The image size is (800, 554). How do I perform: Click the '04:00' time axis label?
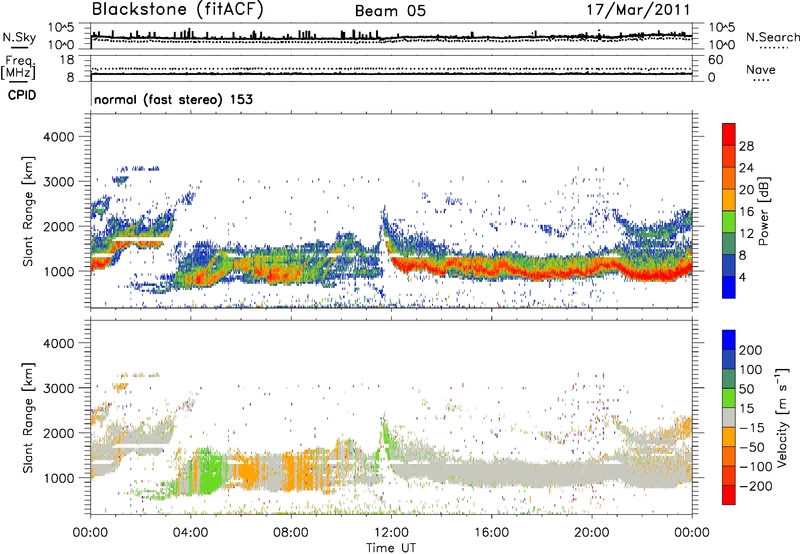point(191,533)
